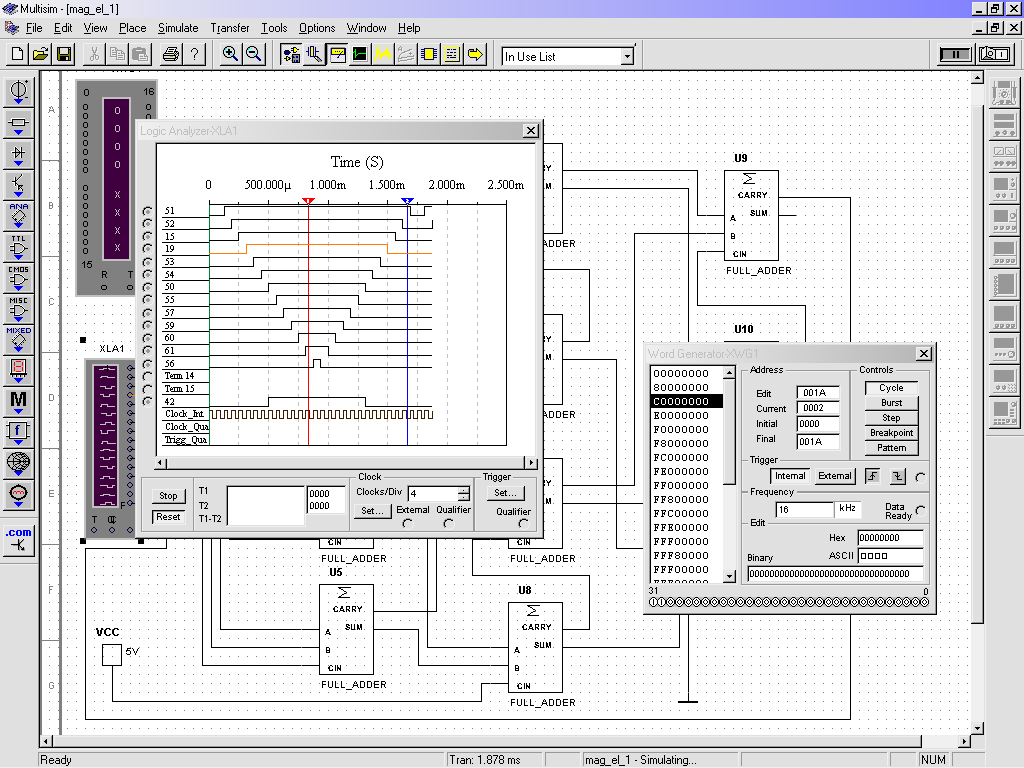This screenshot has width=1024, height=768.
Task: Pause the simulation with the pause switch
Action: [x=955, y=54]
